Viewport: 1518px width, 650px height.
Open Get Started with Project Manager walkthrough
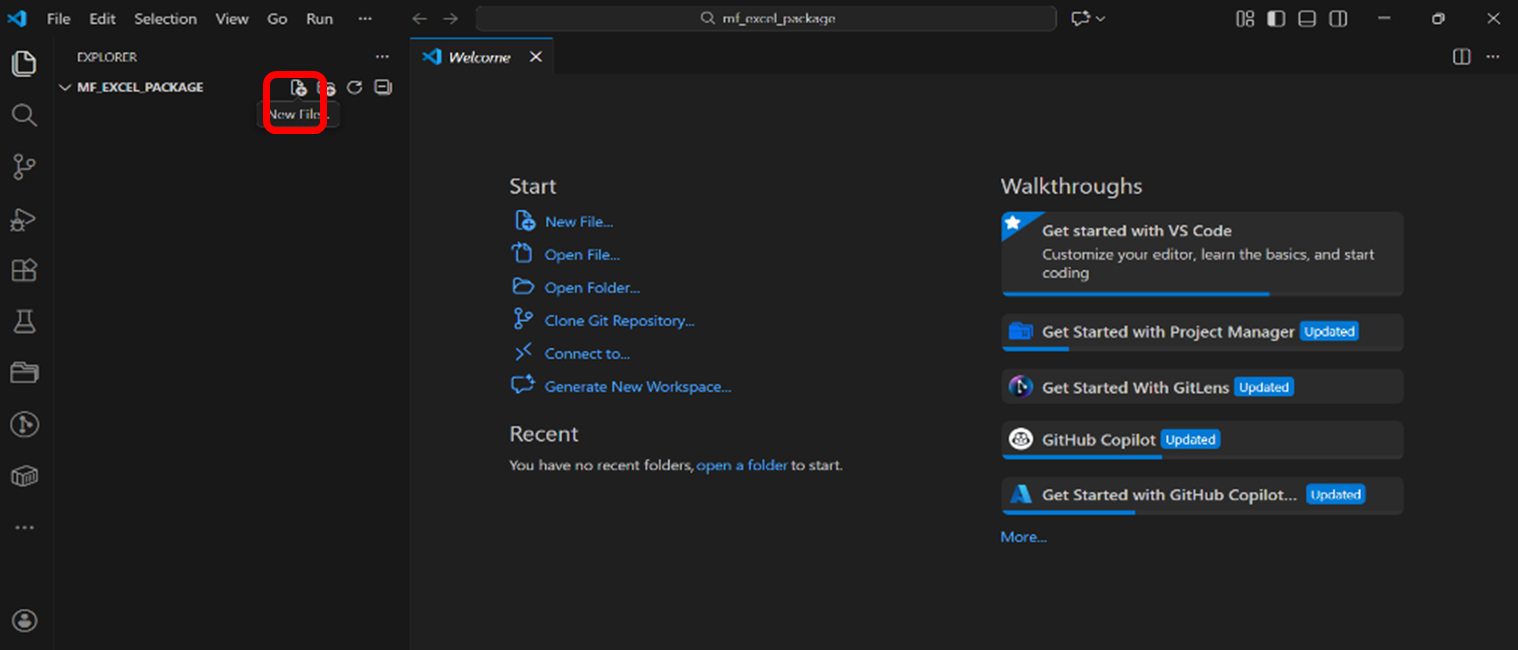tap(1202, 332)
